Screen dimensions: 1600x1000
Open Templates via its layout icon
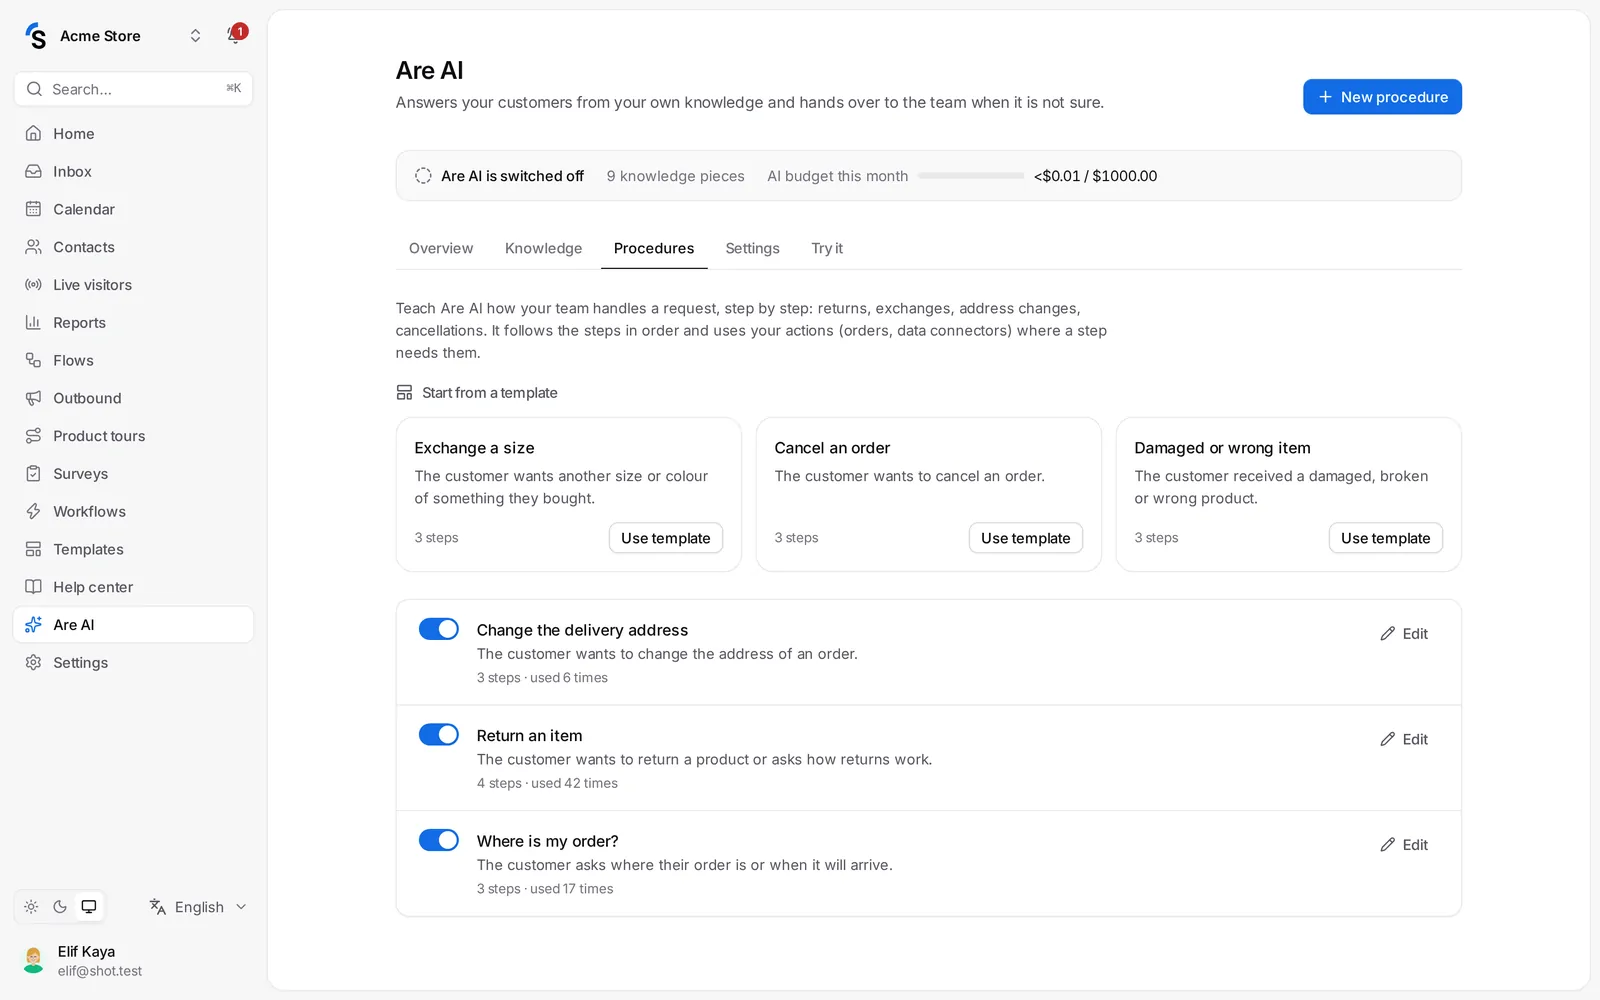pos(33,549)
